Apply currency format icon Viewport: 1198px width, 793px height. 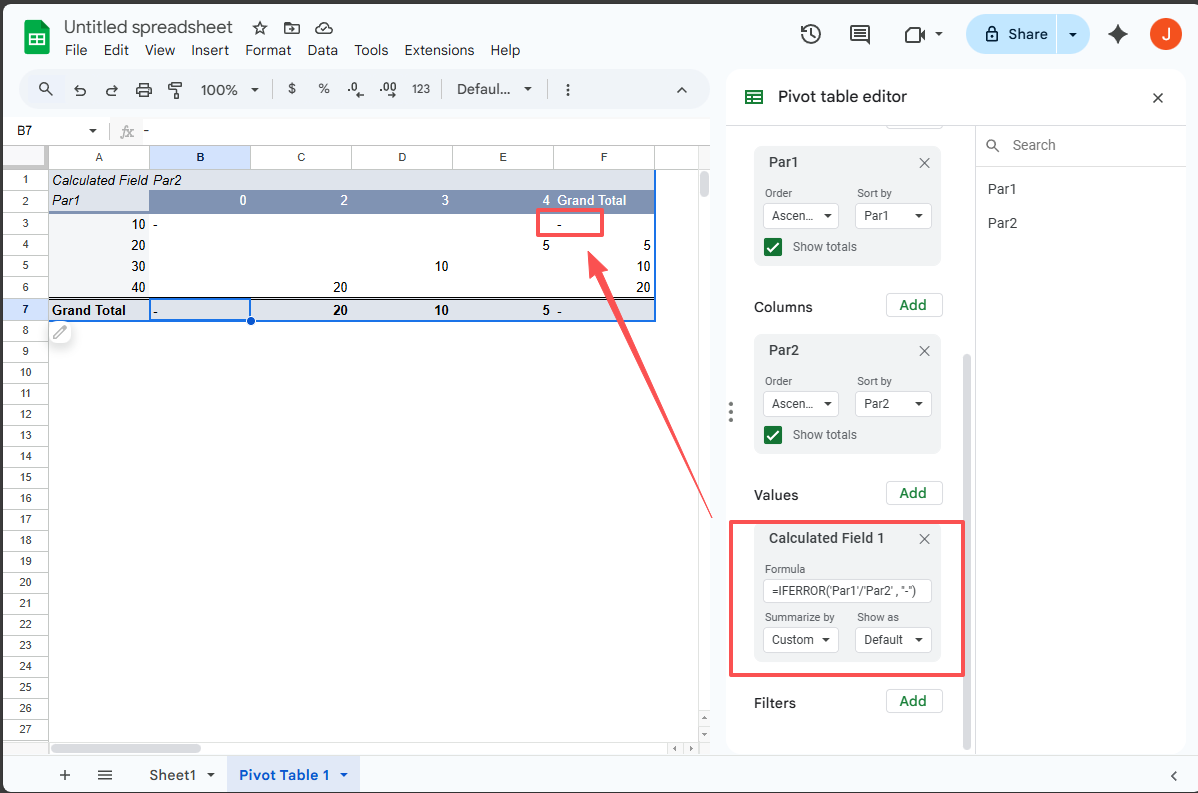[x=291, y=89]
